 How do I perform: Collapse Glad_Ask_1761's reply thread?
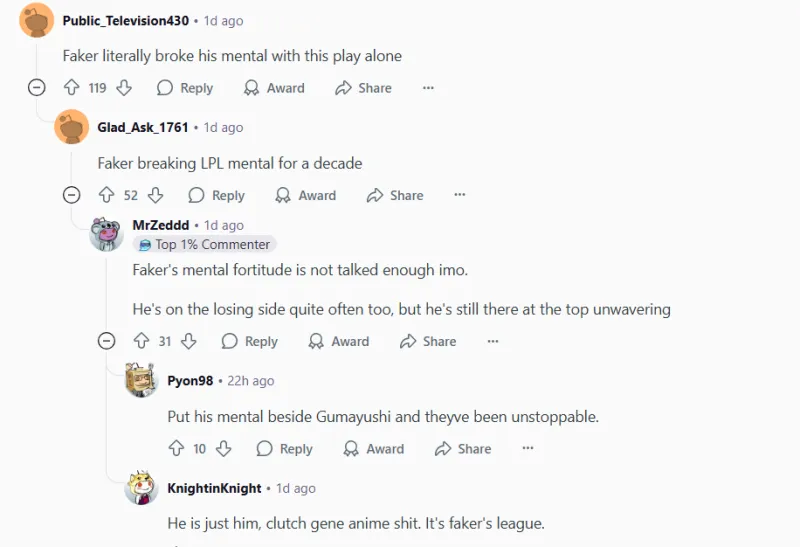coord(72,195)
